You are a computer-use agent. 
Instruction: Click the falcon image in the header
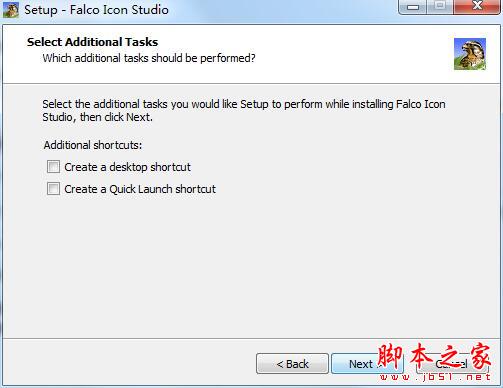pos(470,54)
